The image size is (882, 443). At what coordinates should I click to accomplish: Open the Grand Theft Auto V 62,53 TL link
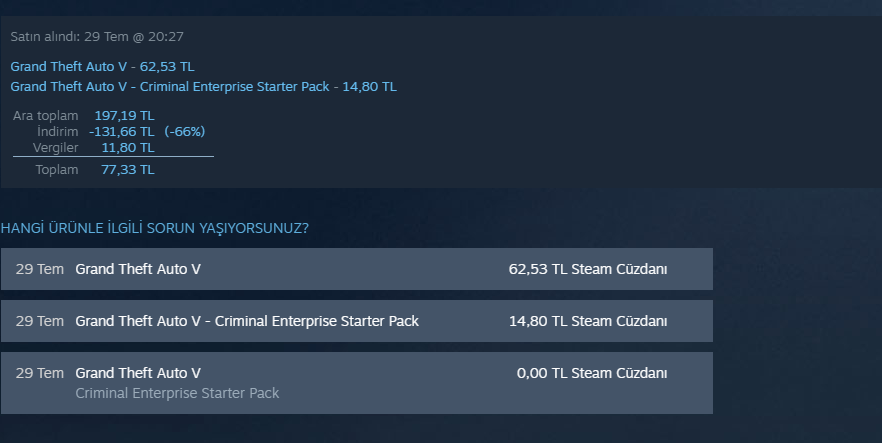tap(102, 66)
